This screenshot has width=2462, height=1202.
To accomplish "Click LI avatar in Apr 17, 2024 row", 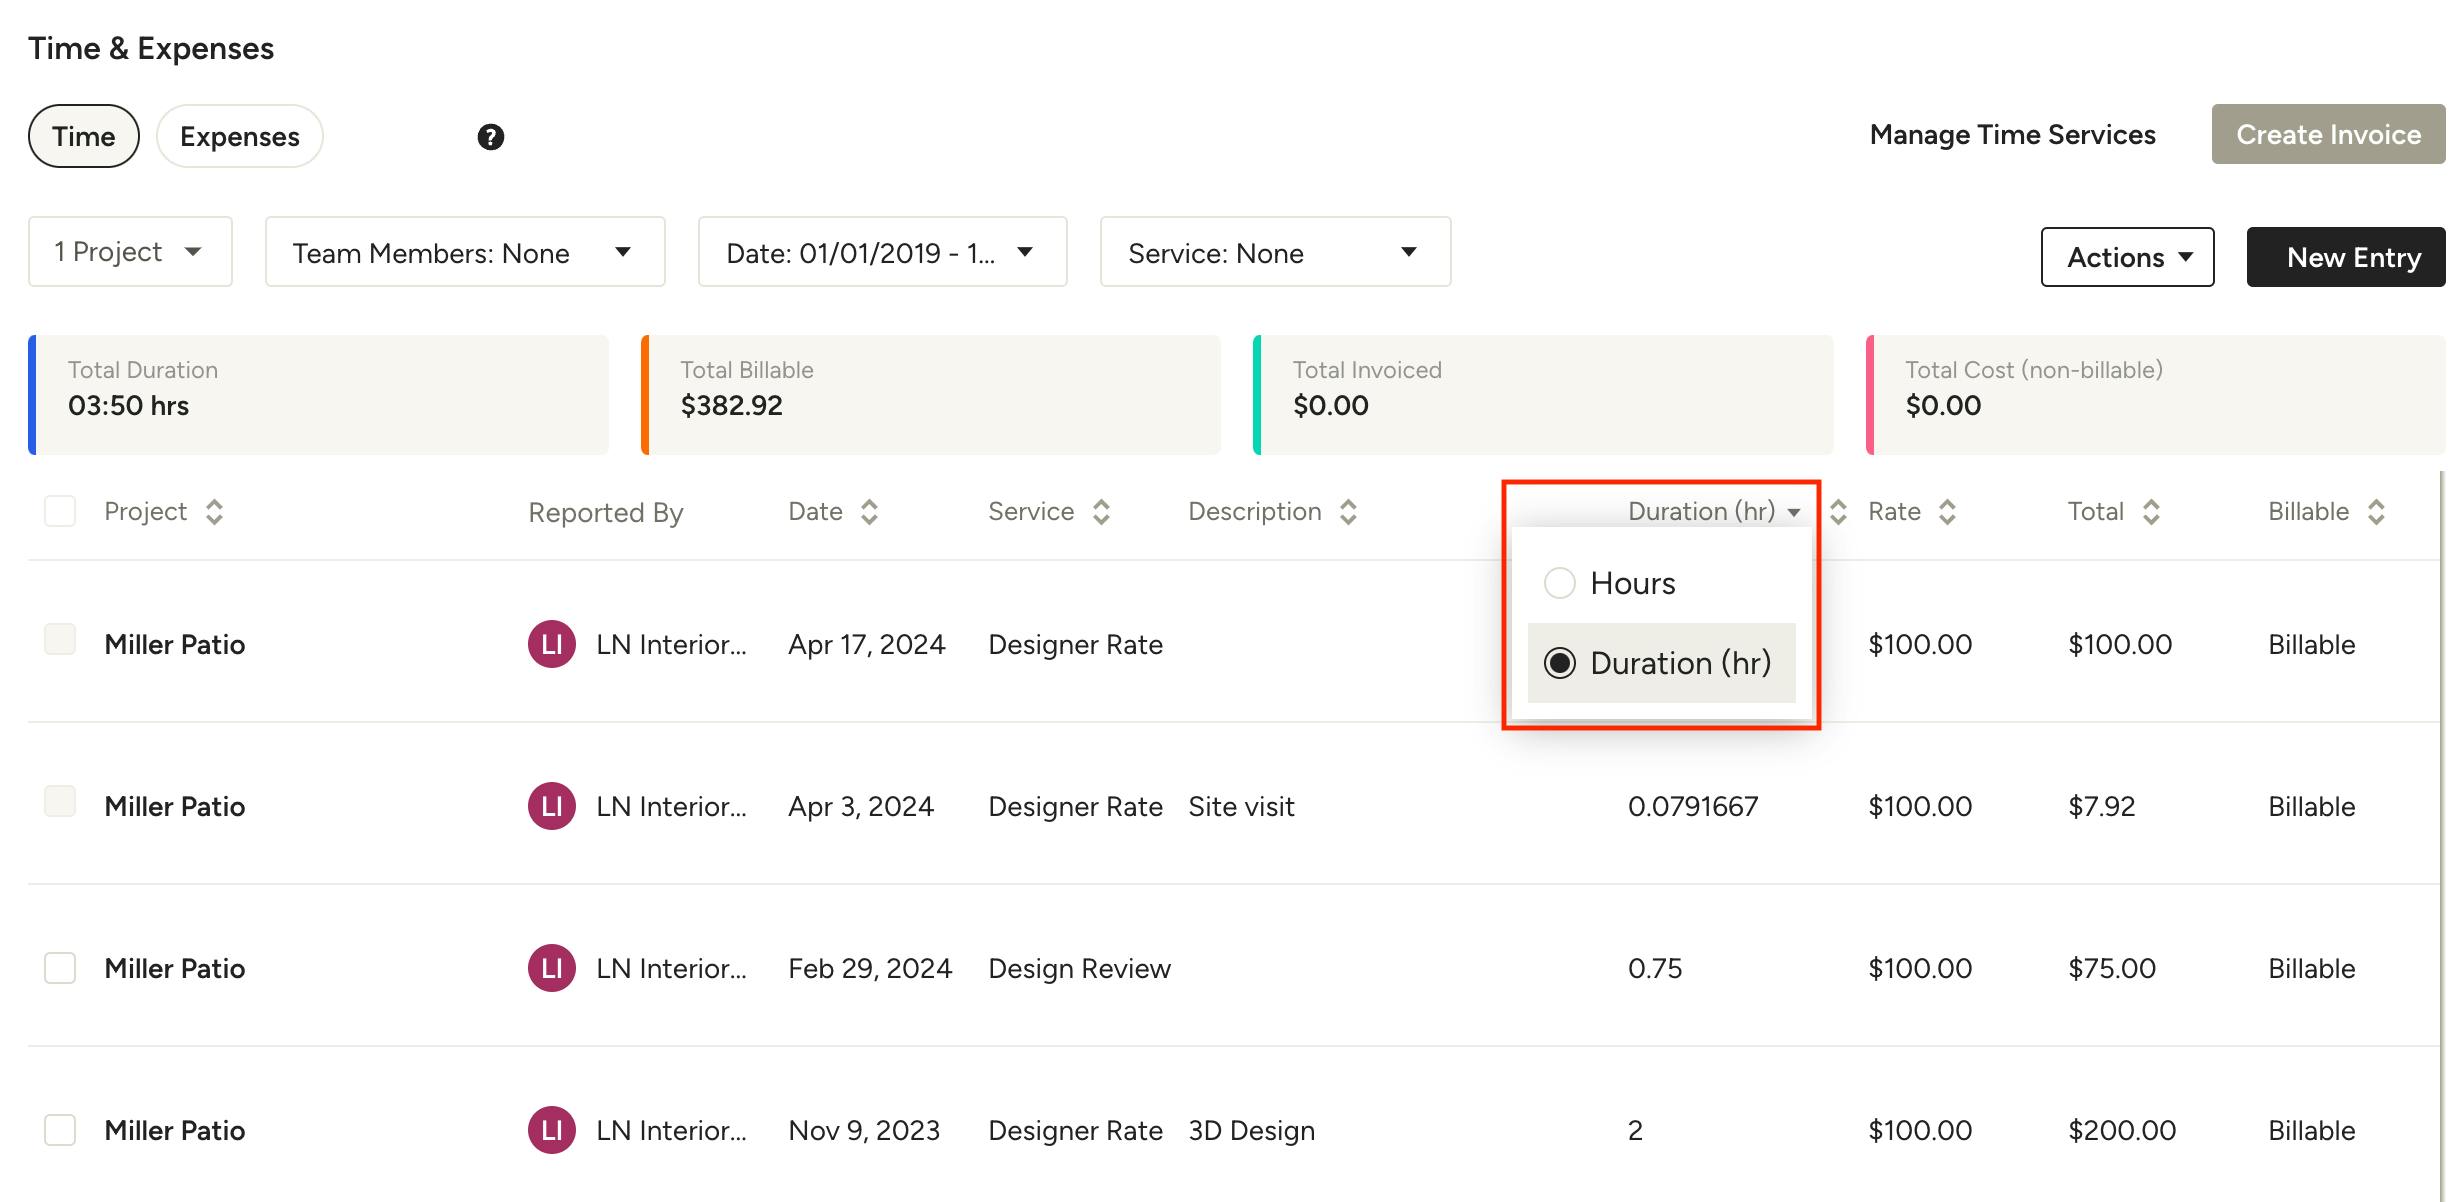I will [552, 644].
